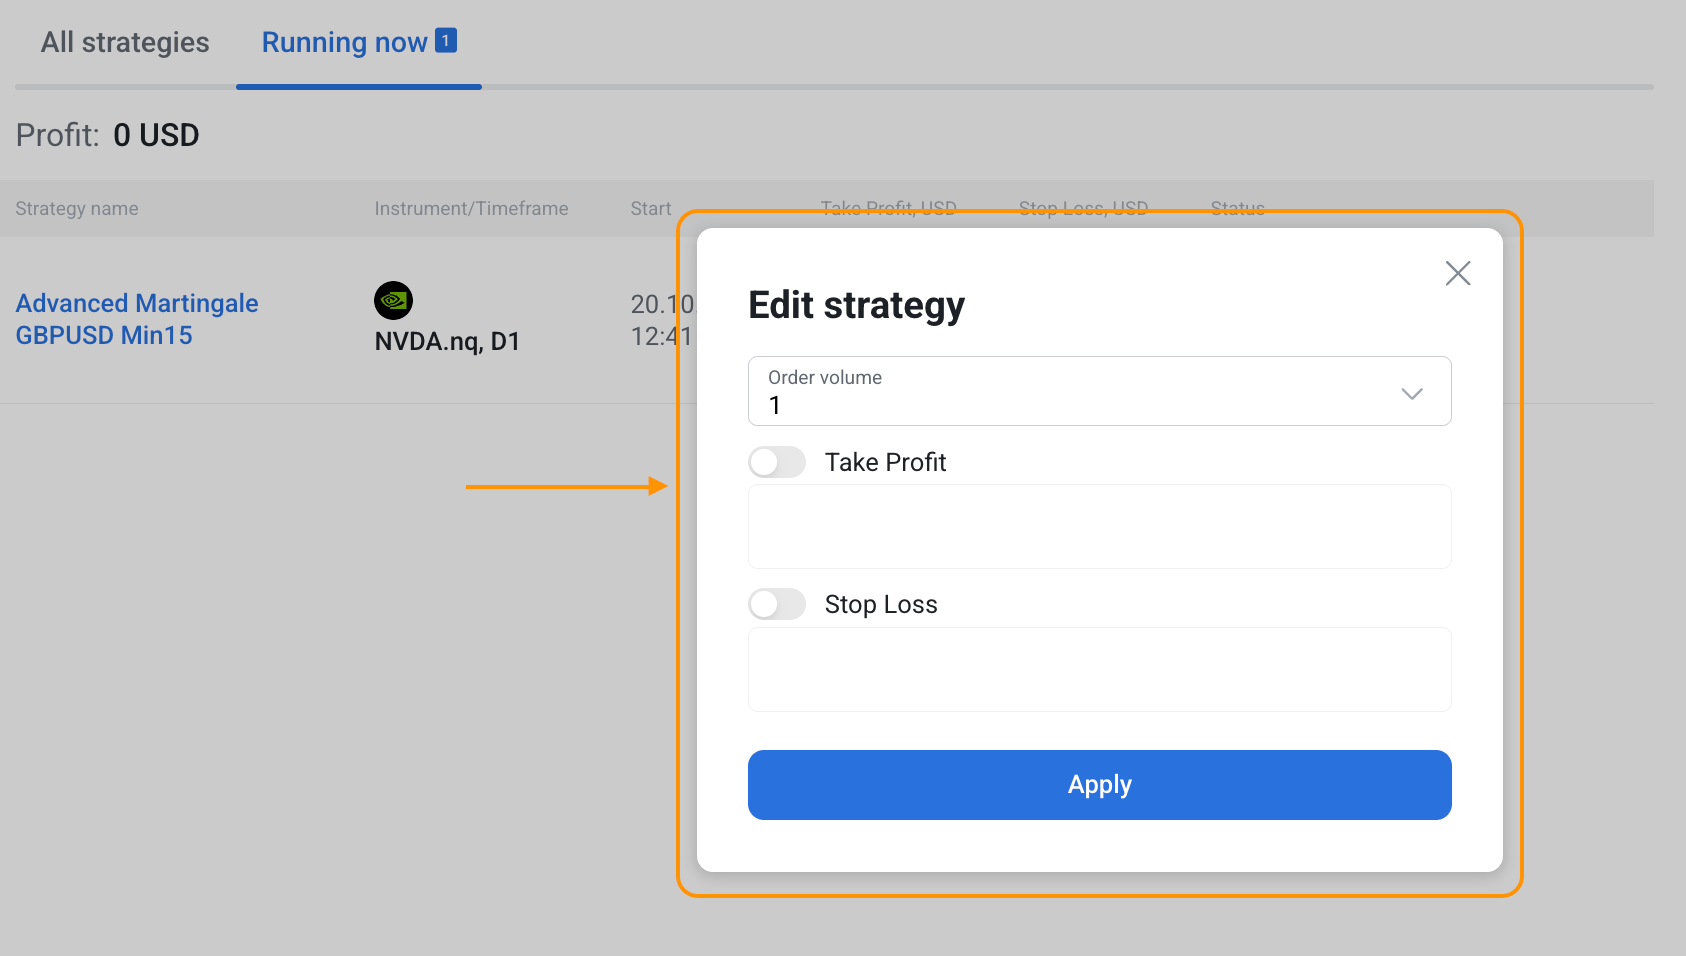Click the Profit 0 USD summary
The width and height of the screenshot is (1686, 956).
tap(108, 135)
